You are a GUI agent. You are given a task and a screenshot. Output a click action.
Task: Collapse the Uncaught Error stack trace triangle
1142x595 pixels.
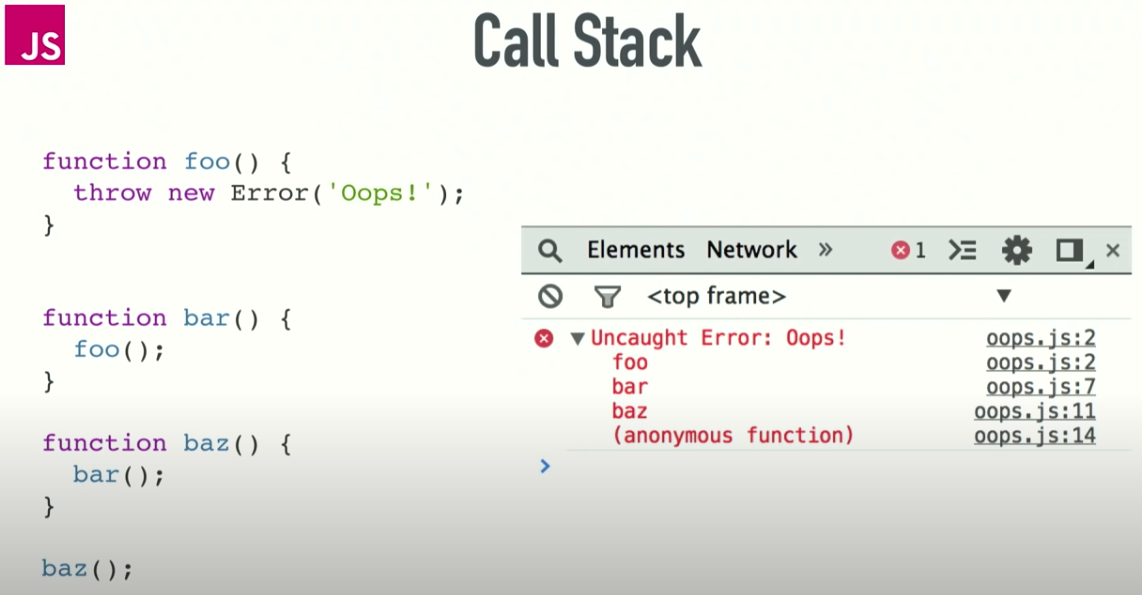coord(577,338)
